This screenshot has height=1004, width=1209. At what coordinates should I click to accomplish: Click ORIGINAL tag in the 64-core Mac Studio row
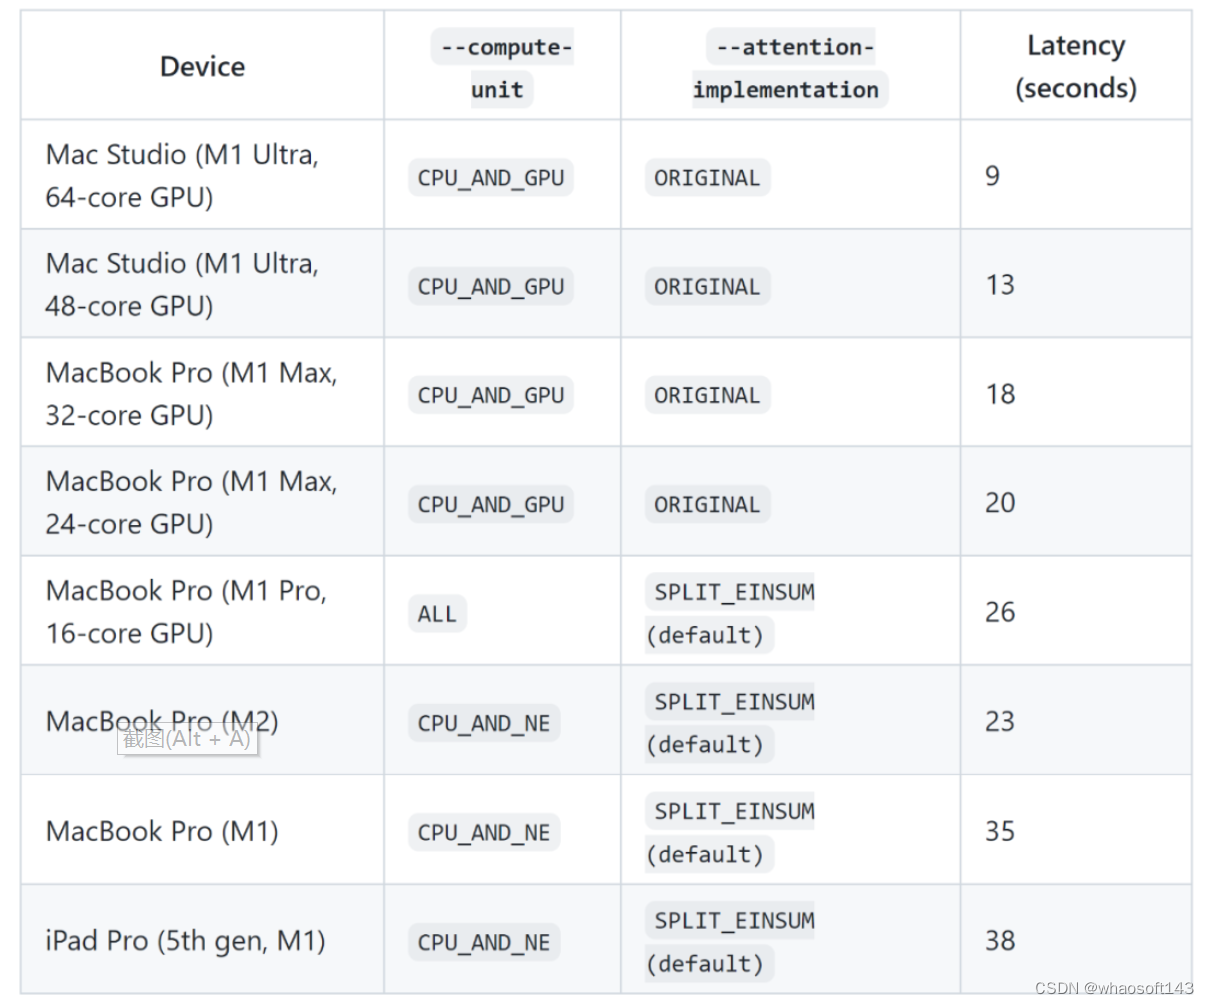(707, 178)
